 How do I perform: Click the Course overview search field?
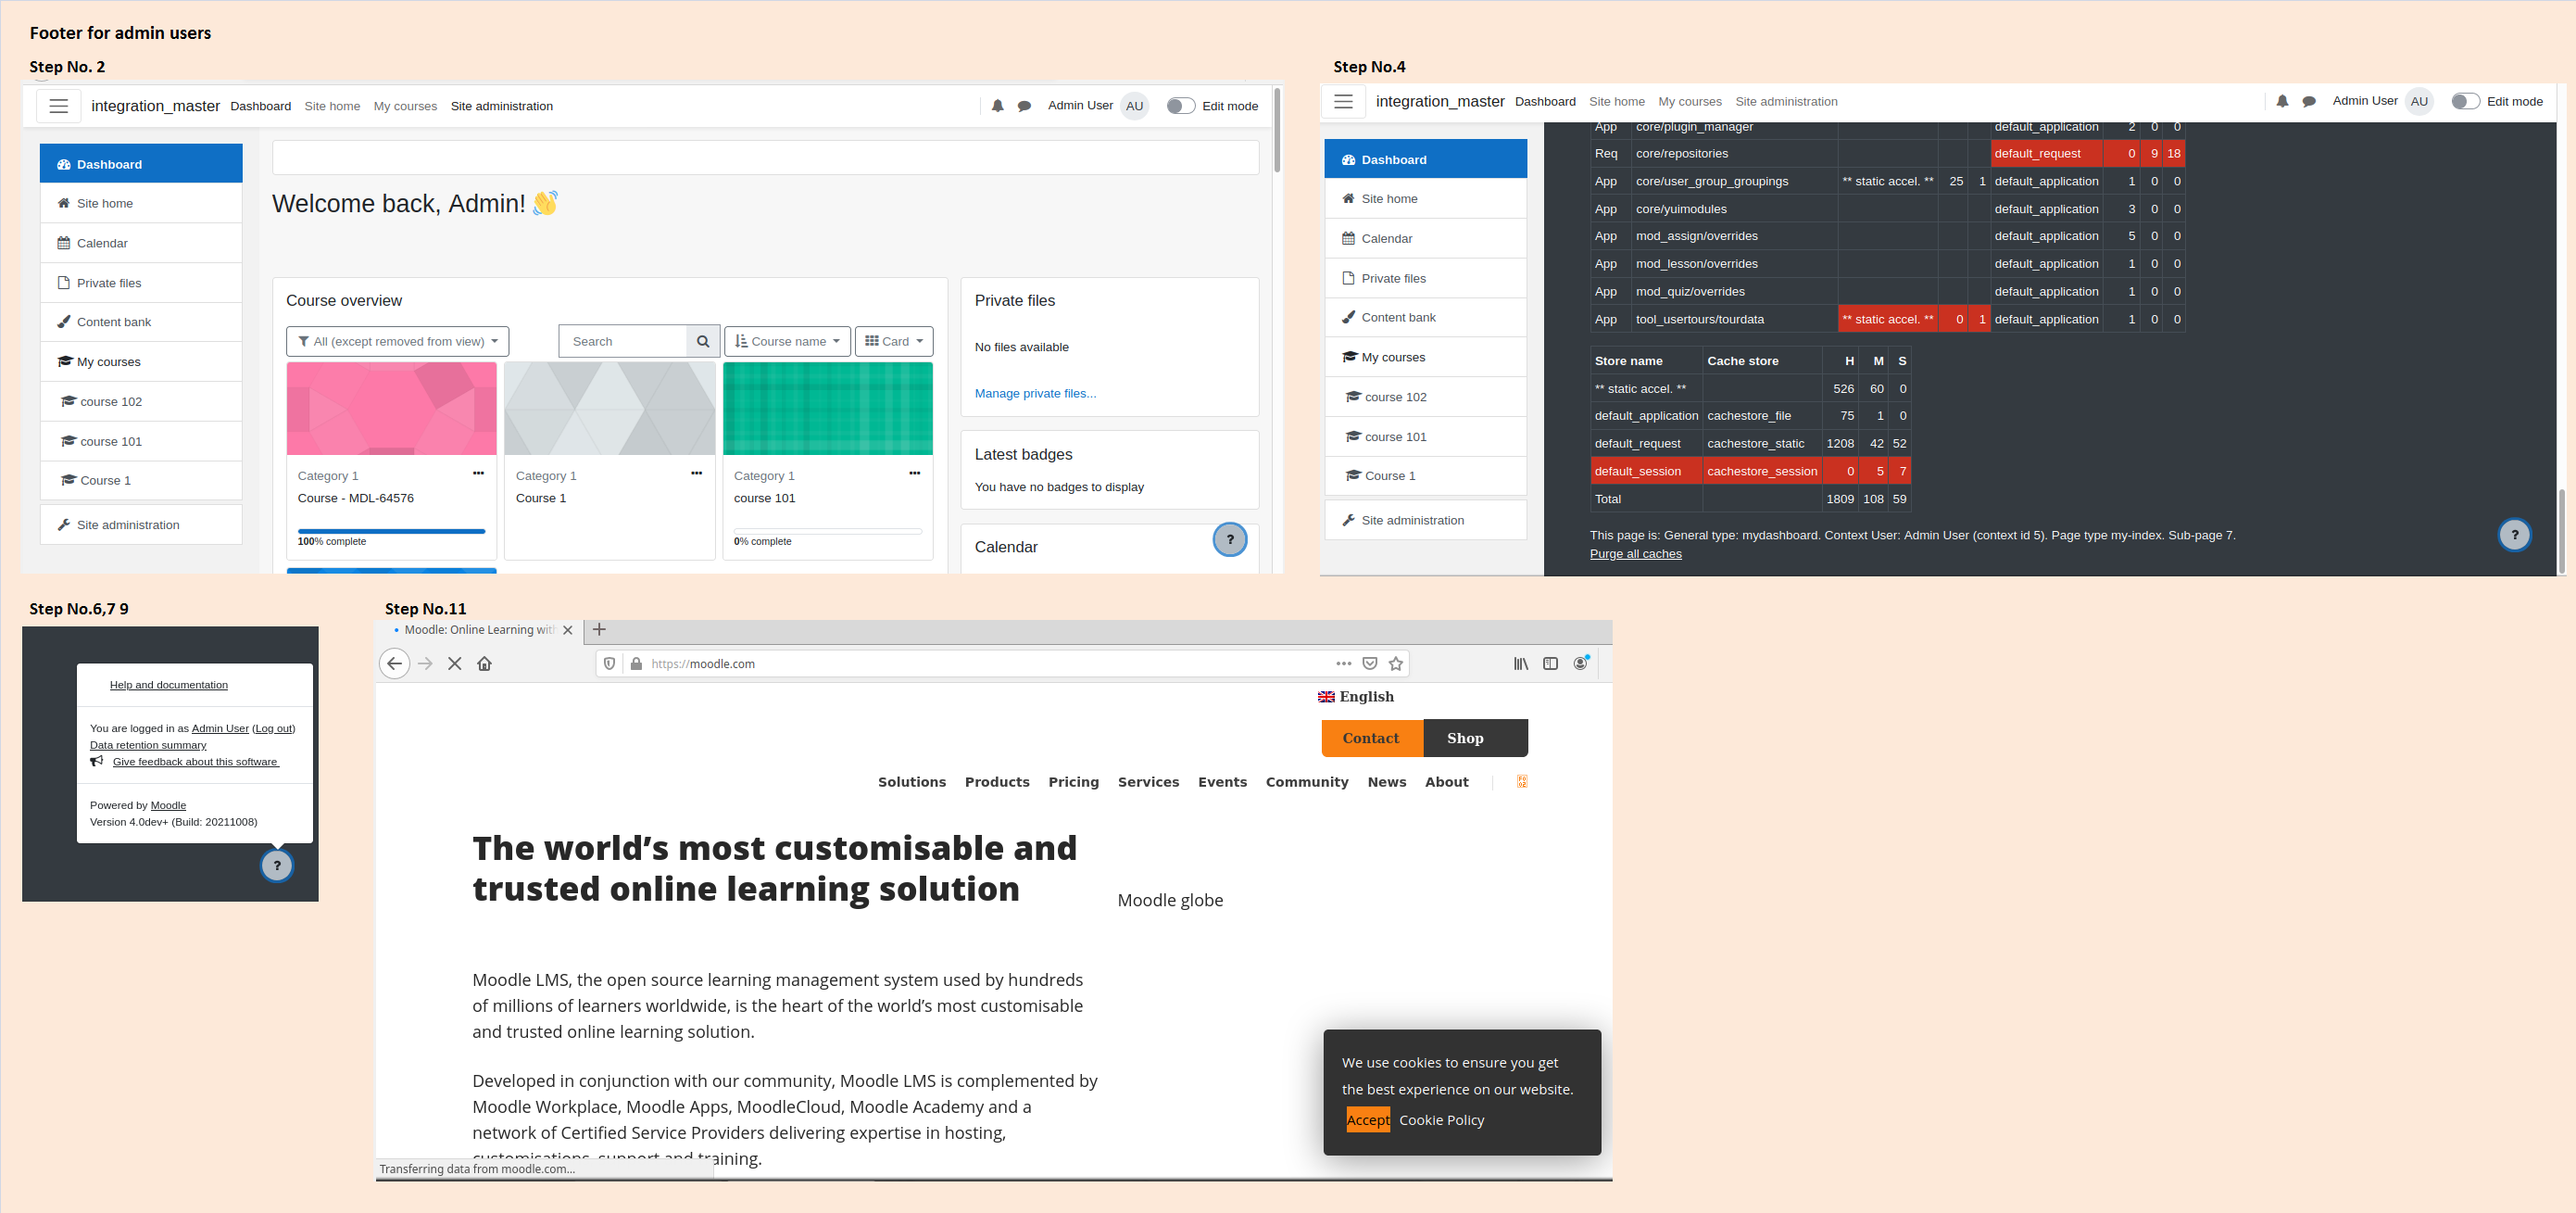[x=623, y=341]
